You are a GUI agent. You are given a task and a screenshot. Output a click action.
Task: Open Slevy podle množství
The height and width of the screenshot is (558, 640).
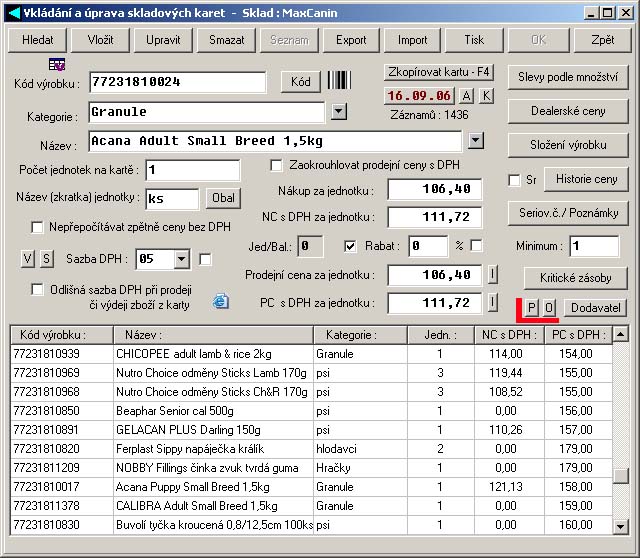(568, 77)
